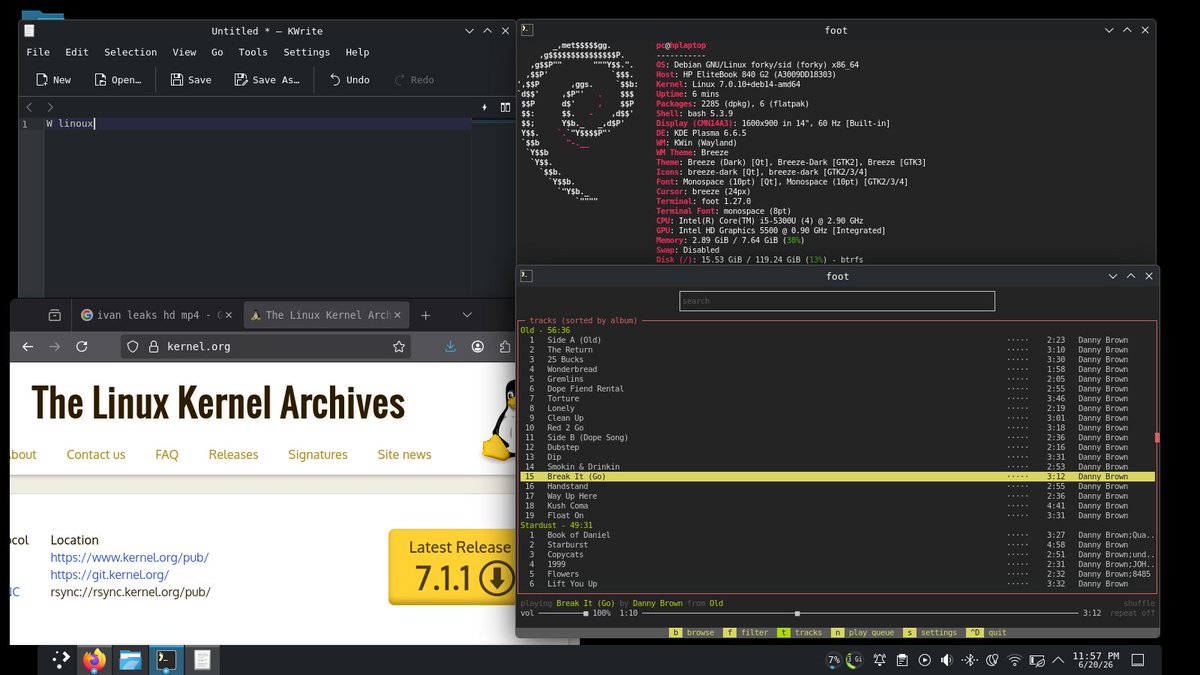This screenshot has width=1200, height=675.
Task: Open the Firefox account icon
Action: pos(478,346)
